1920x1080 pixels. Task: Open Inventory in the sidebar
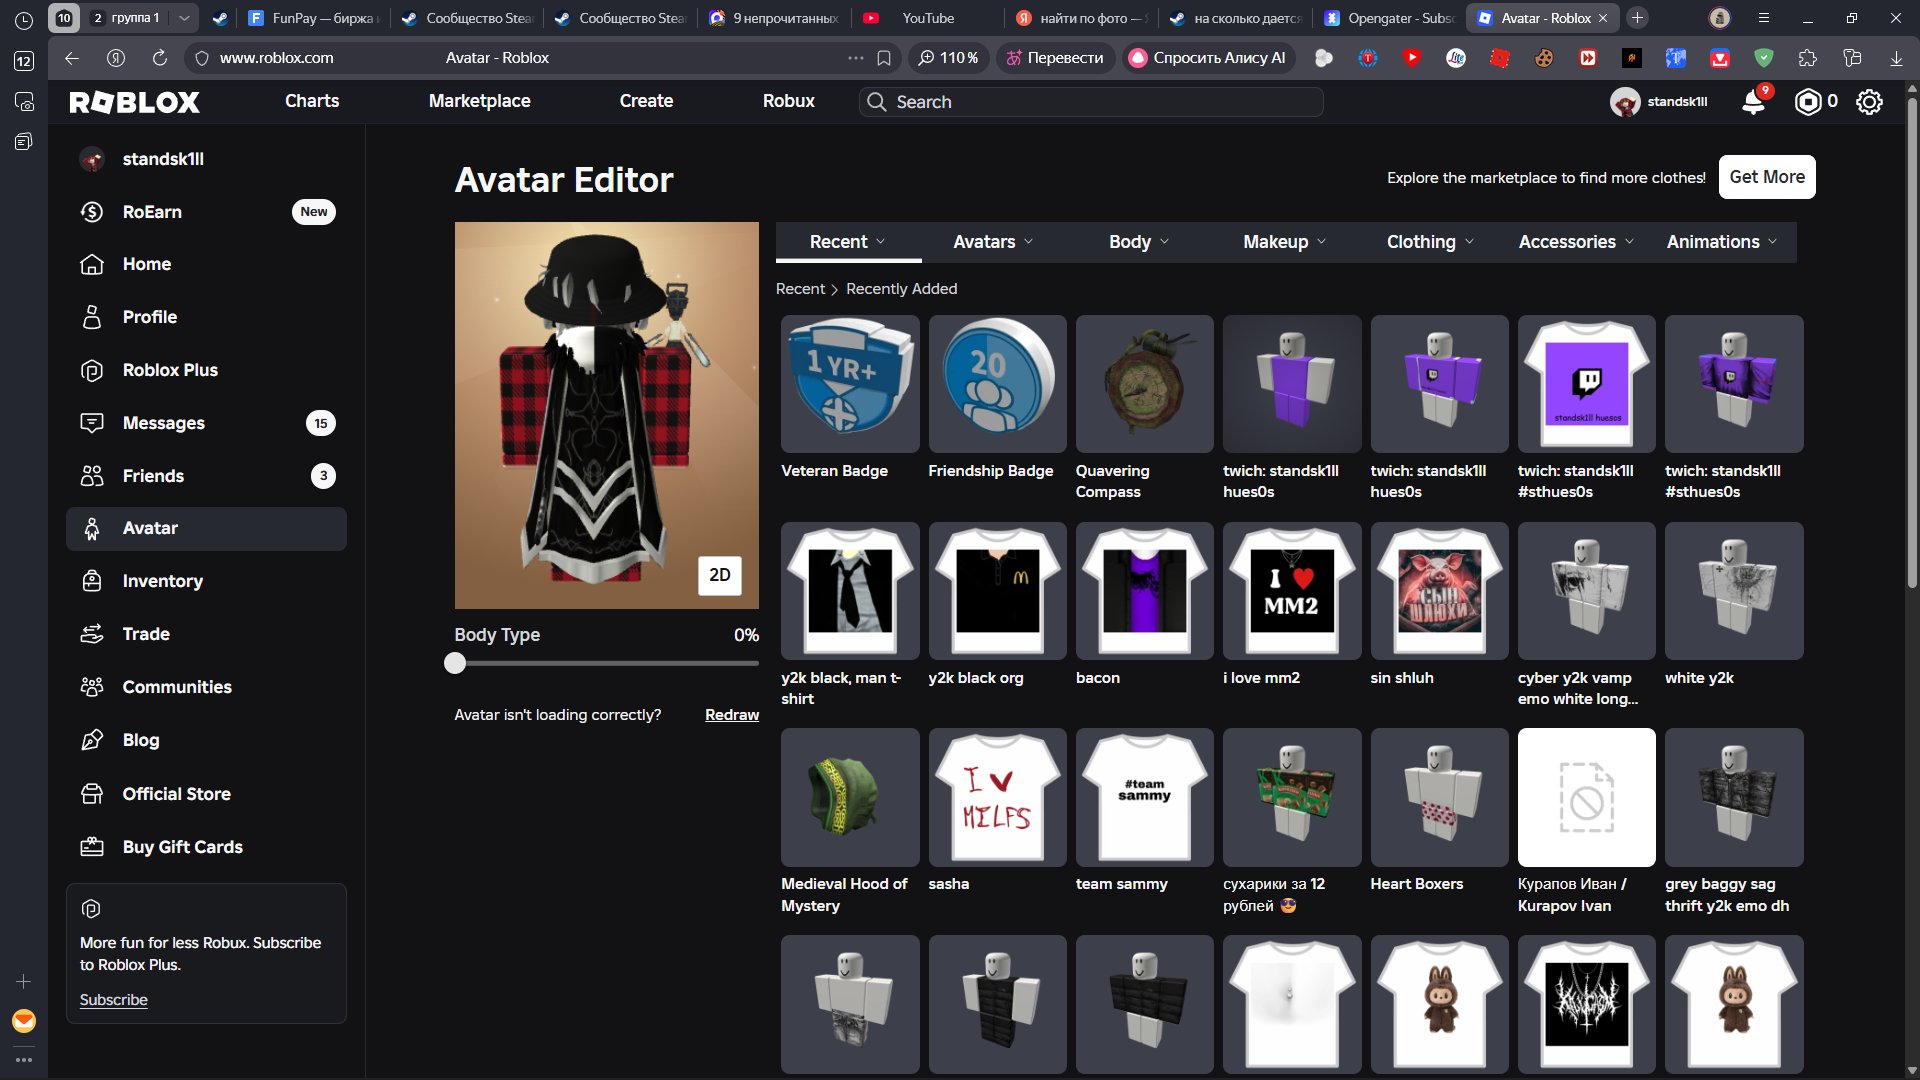(x=206, y=581)
